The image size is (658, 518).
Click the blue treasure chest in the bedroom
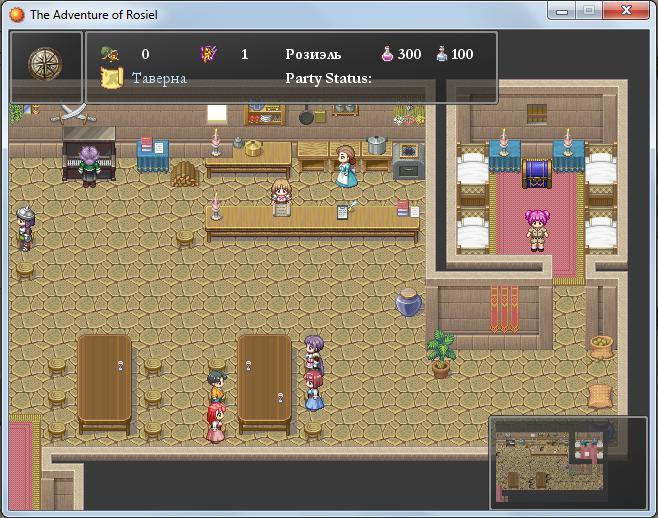(537, 174)
